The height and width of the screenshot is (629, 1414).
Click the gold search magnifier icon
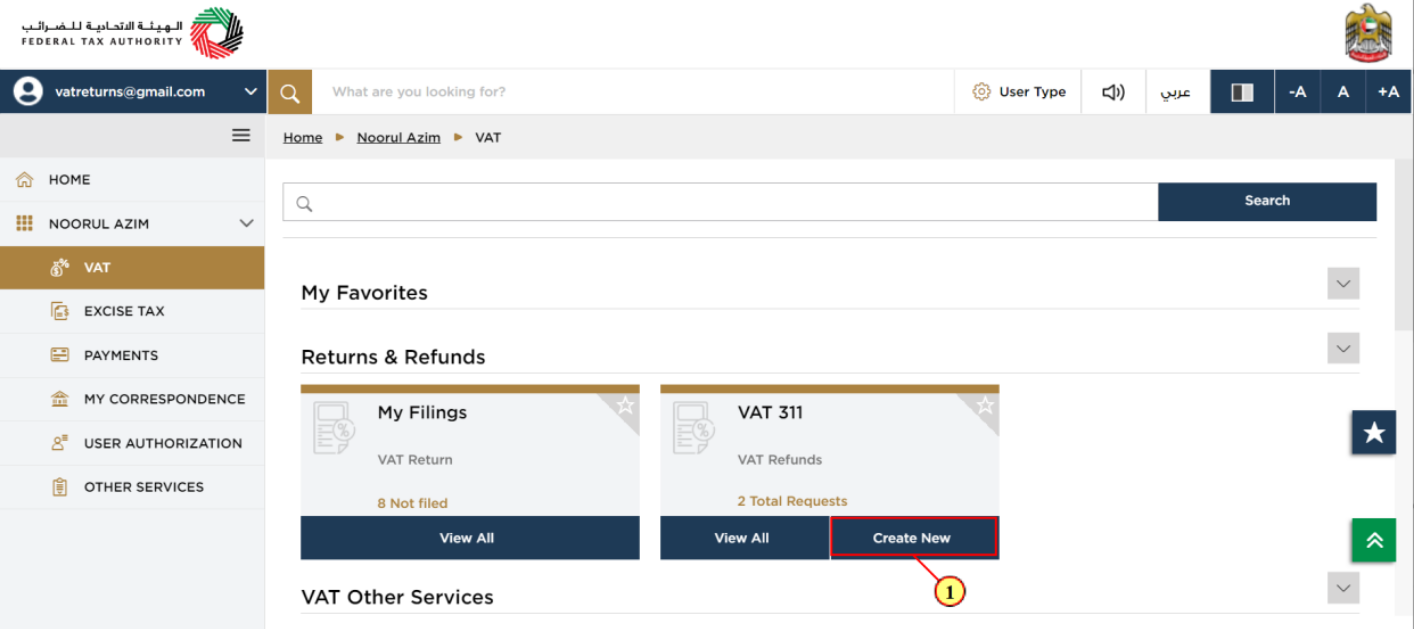coord(290,92)
